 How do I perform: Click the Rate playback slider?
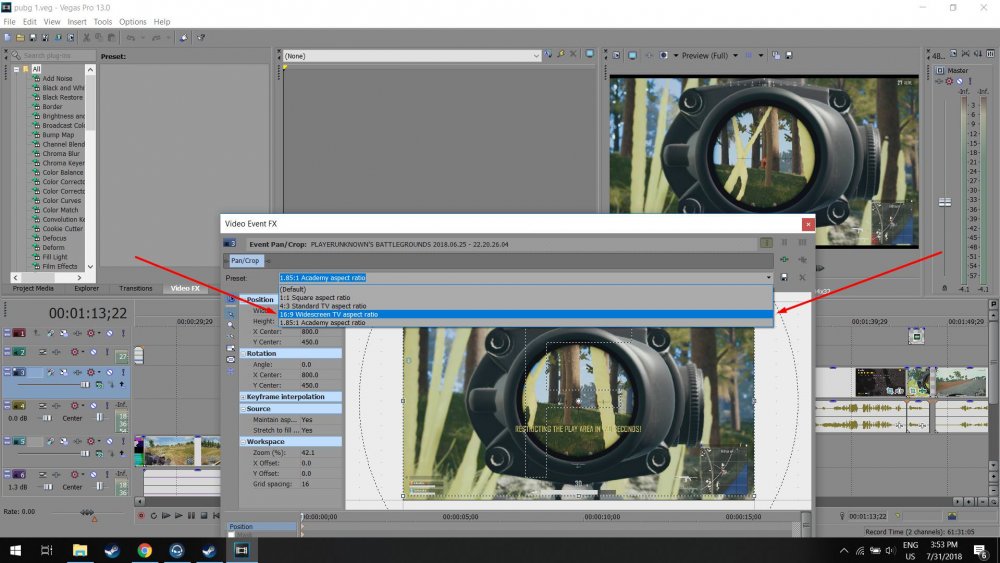click(87, 512)
